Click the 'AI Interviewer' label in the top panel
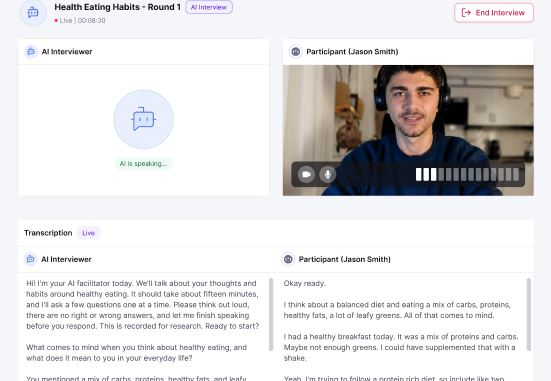 67,52
